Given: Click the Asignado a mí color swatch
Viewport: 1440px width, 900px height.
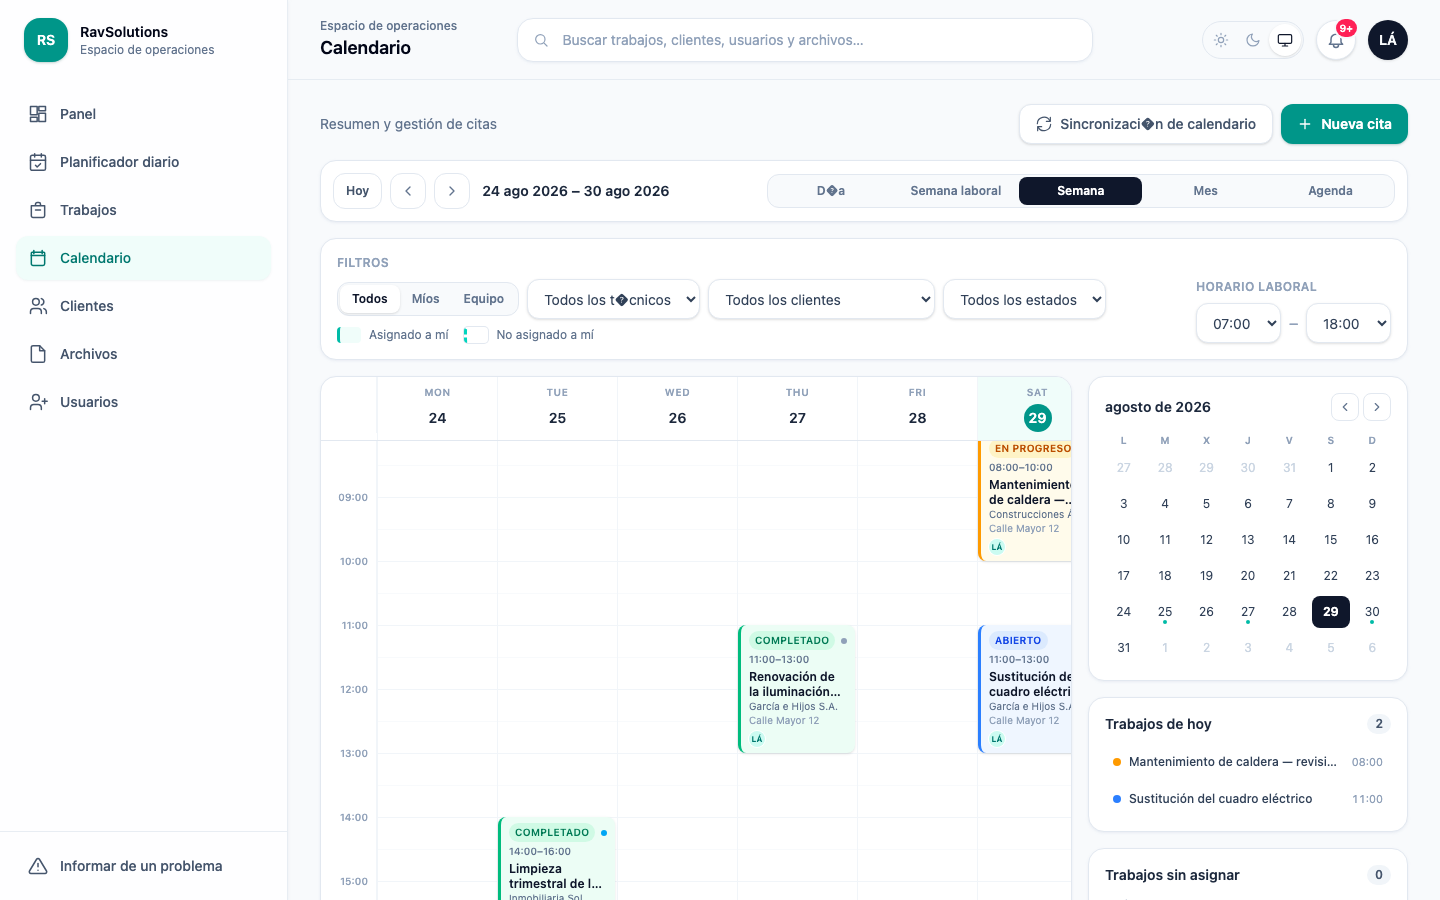Looking at the screenshot, I should [349, 335].
